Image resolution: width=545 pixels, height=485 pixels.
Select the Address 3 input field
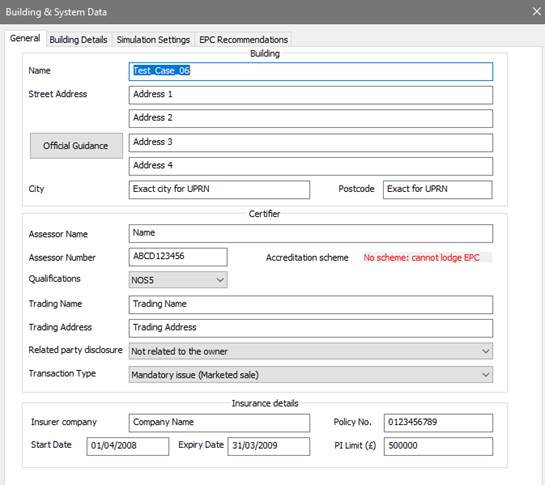[311, 143]
